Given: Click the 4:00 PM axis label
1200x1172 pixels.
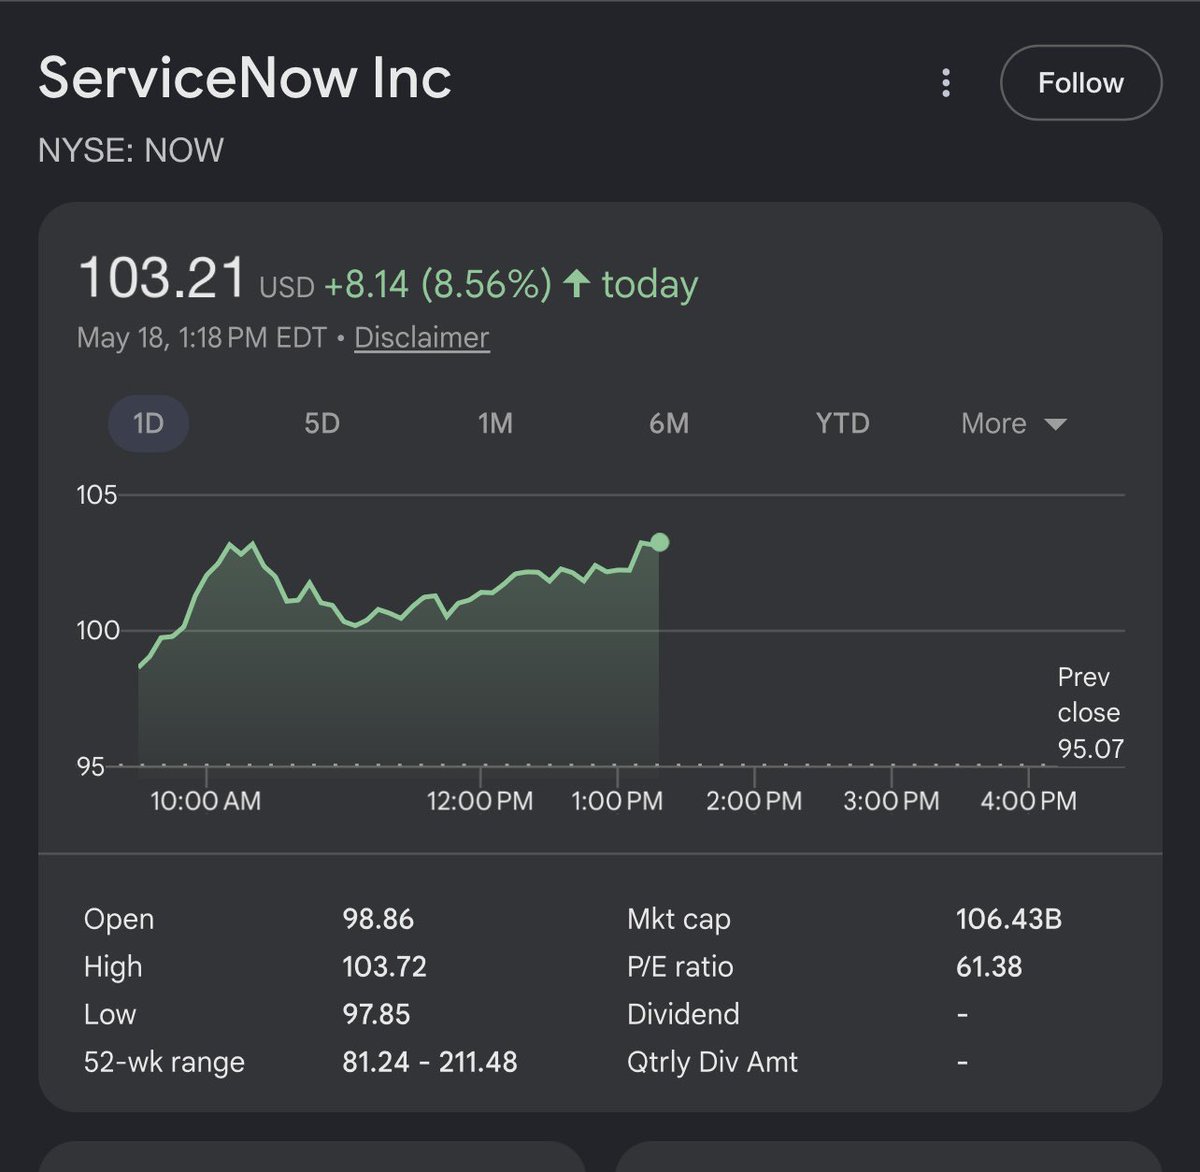Looking at the screenshot, I should [x=1028, y=801].
